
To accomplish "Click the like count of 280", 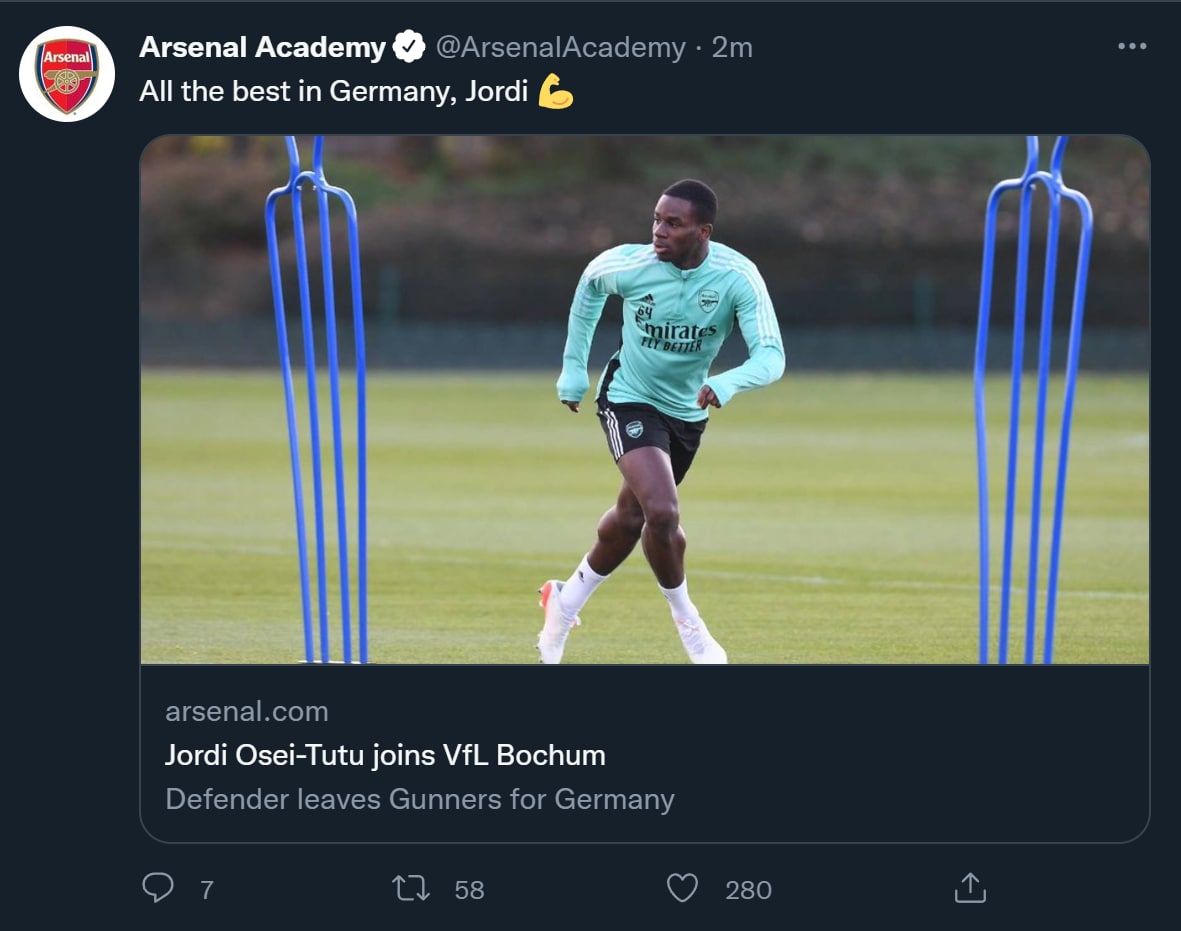I will [748, 890].
